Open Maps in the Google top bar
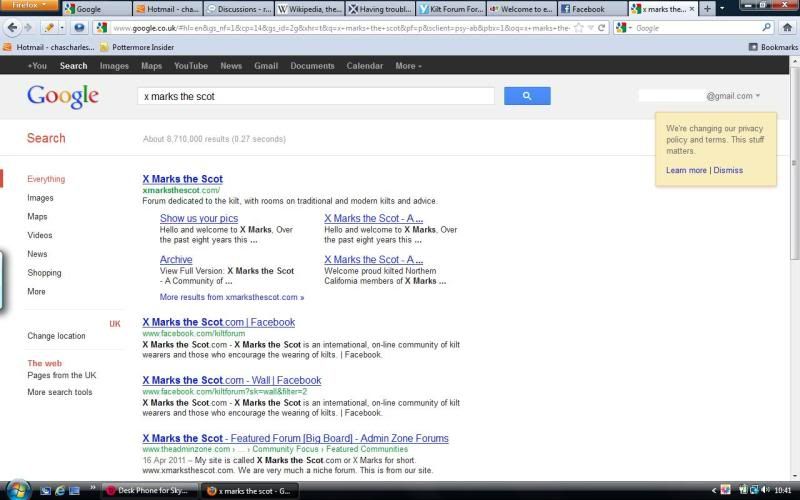The width and height of the screenshot is (800, 500). coord(152,66)
